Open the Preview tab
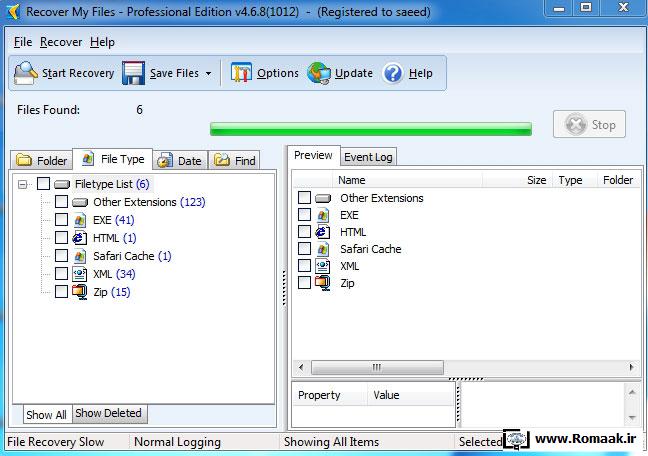The image size is (648, 456). 313,155
